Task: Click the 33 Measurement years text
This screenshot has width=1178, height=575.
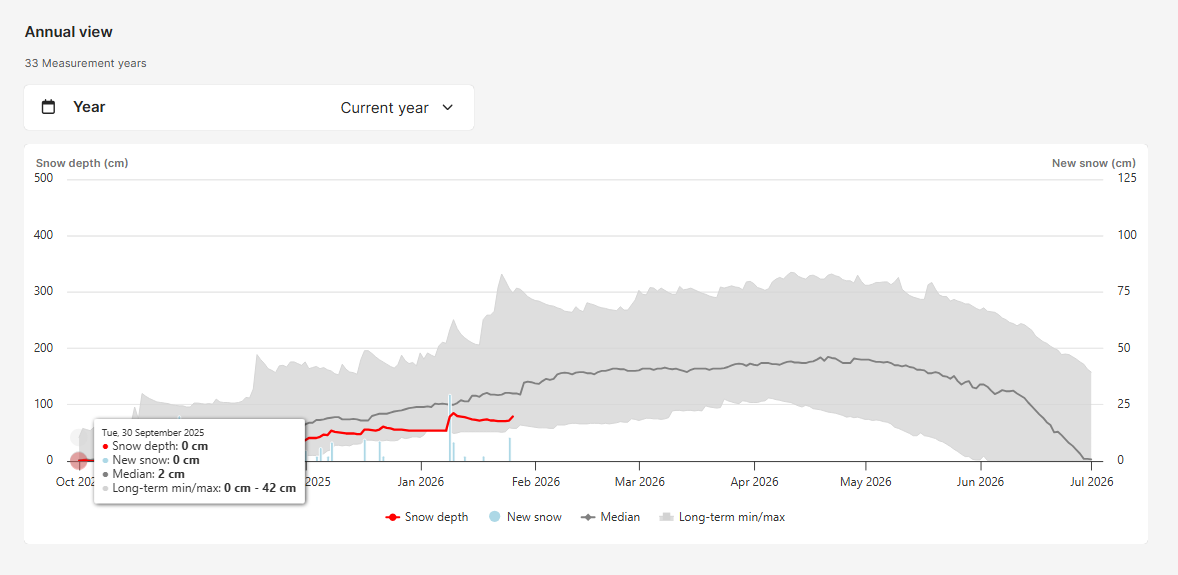Action: tap(86, 63)
